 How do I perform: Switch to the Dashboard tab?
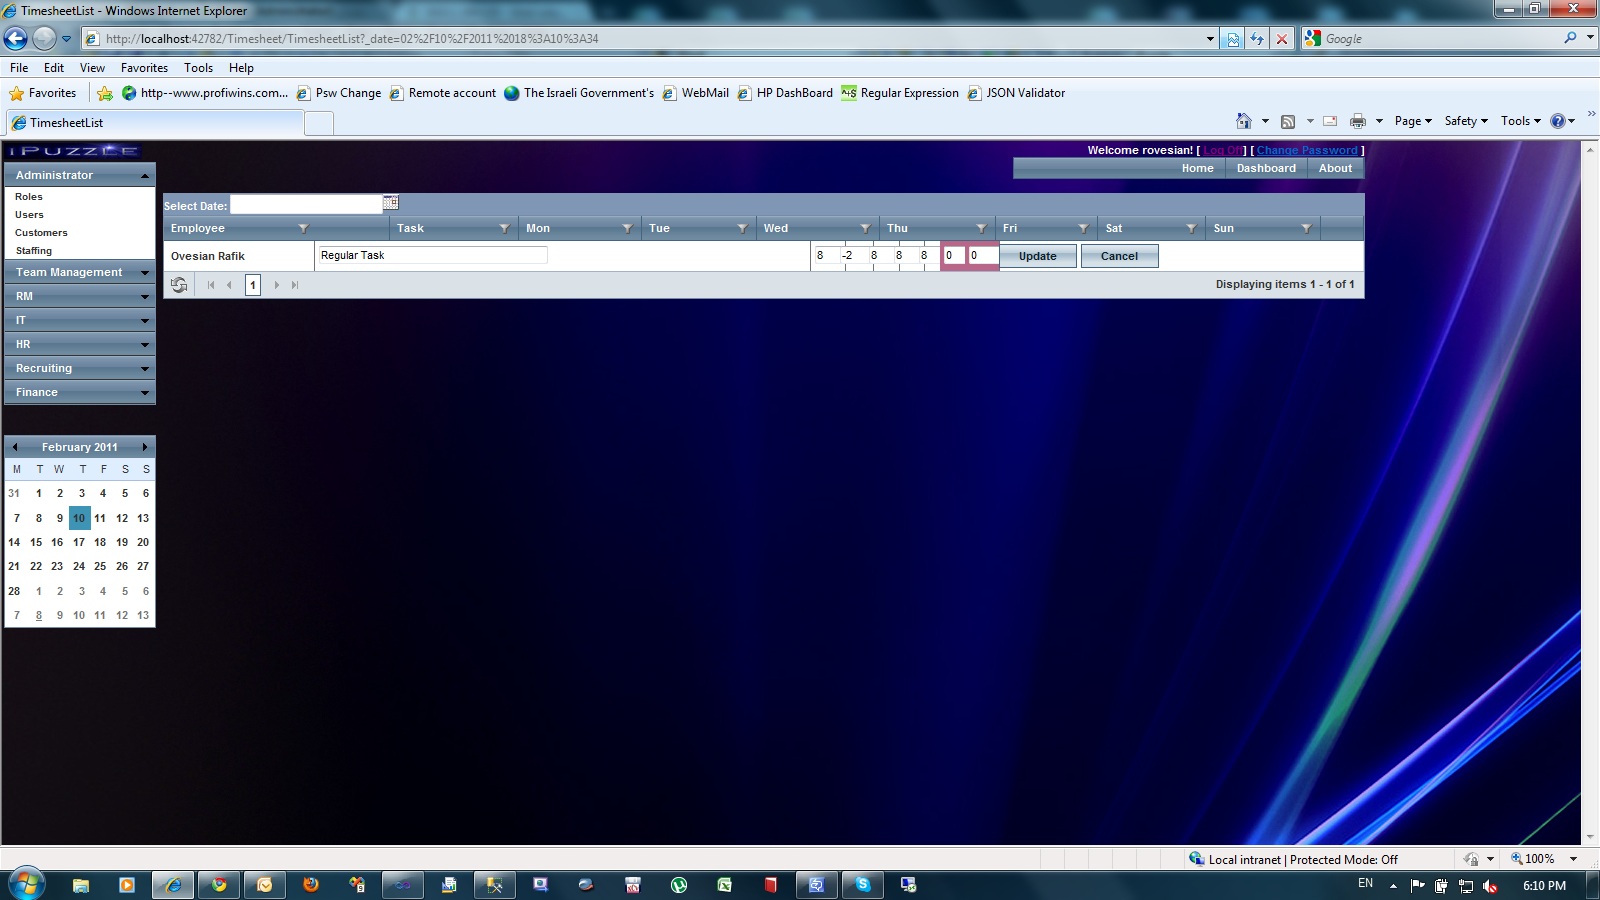click(x=1266, y=168)
